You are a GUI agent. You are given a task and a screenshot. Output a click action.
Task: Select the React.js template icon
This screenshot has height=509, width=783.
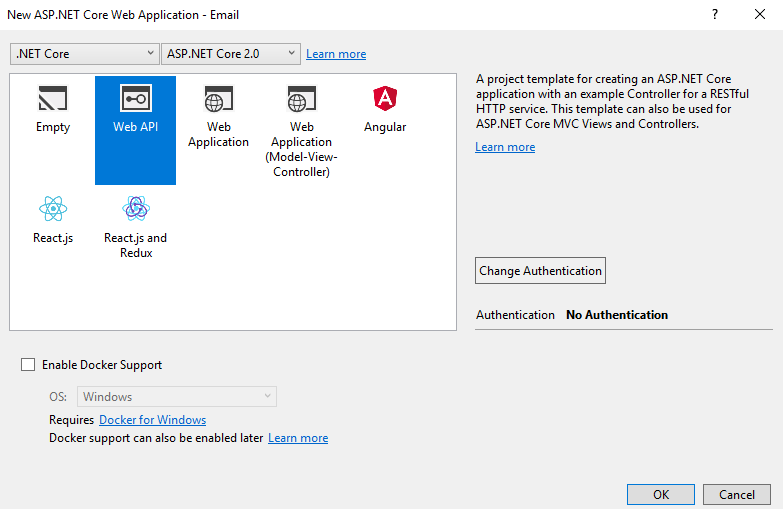(53, 208)
